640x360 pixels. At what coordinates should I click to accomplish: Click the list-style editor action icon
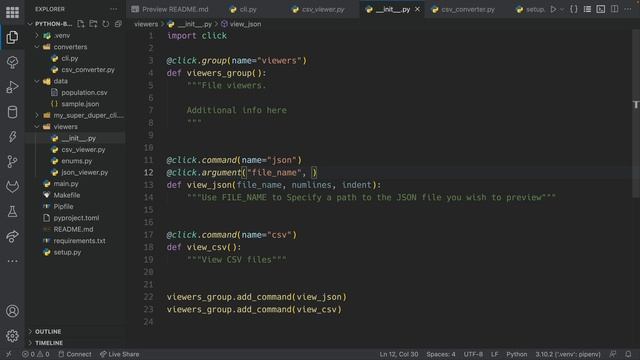587,9
